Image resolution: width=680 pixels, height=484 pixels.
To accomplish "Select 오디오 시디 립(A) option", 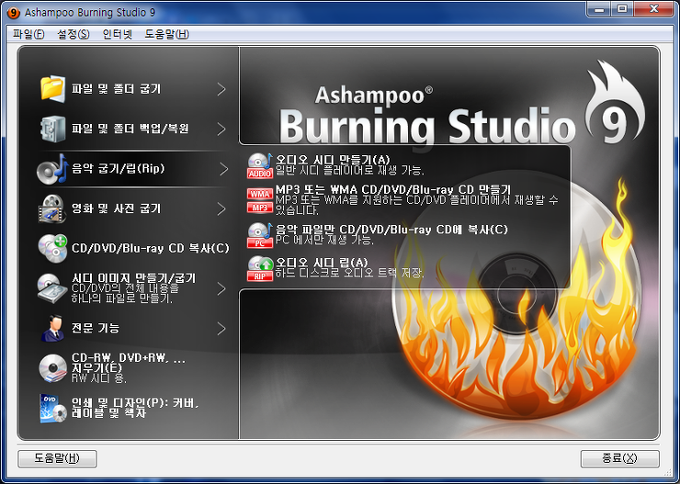I will point(322,262).
